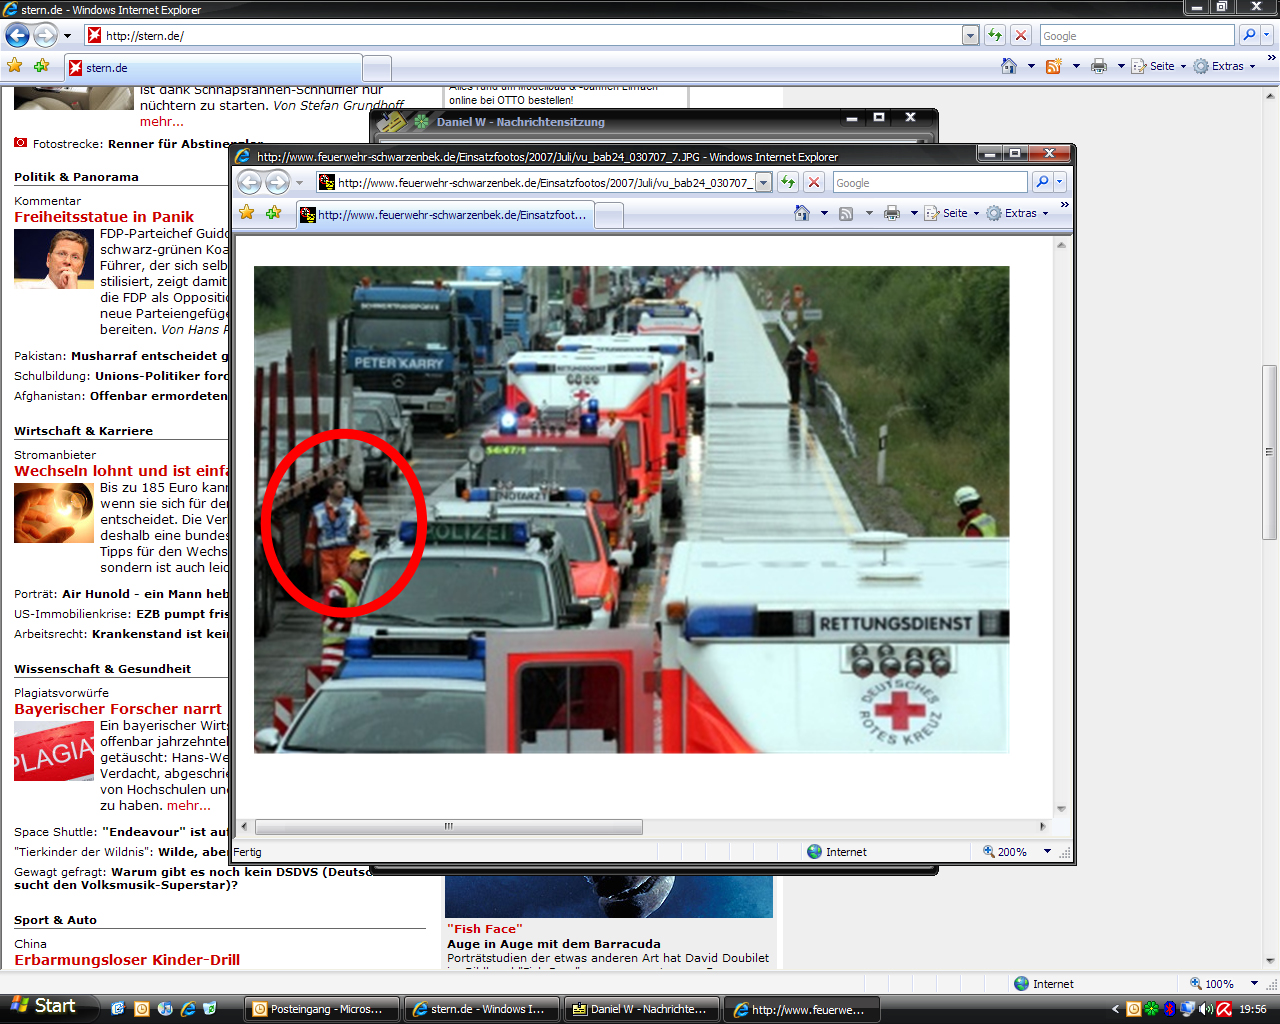Open Extras menu in the feuerwehr window
1280x1024 pixels.
1018,213
